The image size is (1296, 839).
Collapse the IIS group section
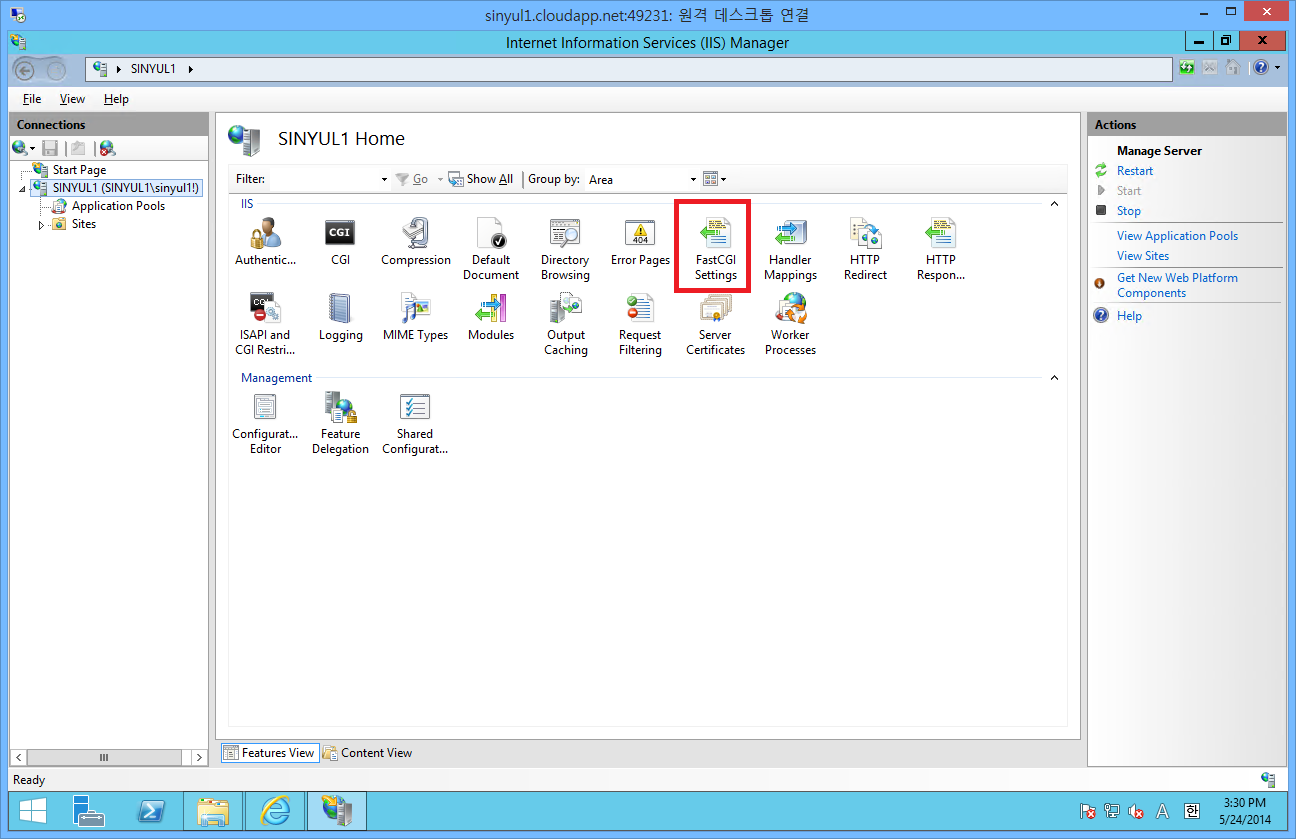[1053, 204]
